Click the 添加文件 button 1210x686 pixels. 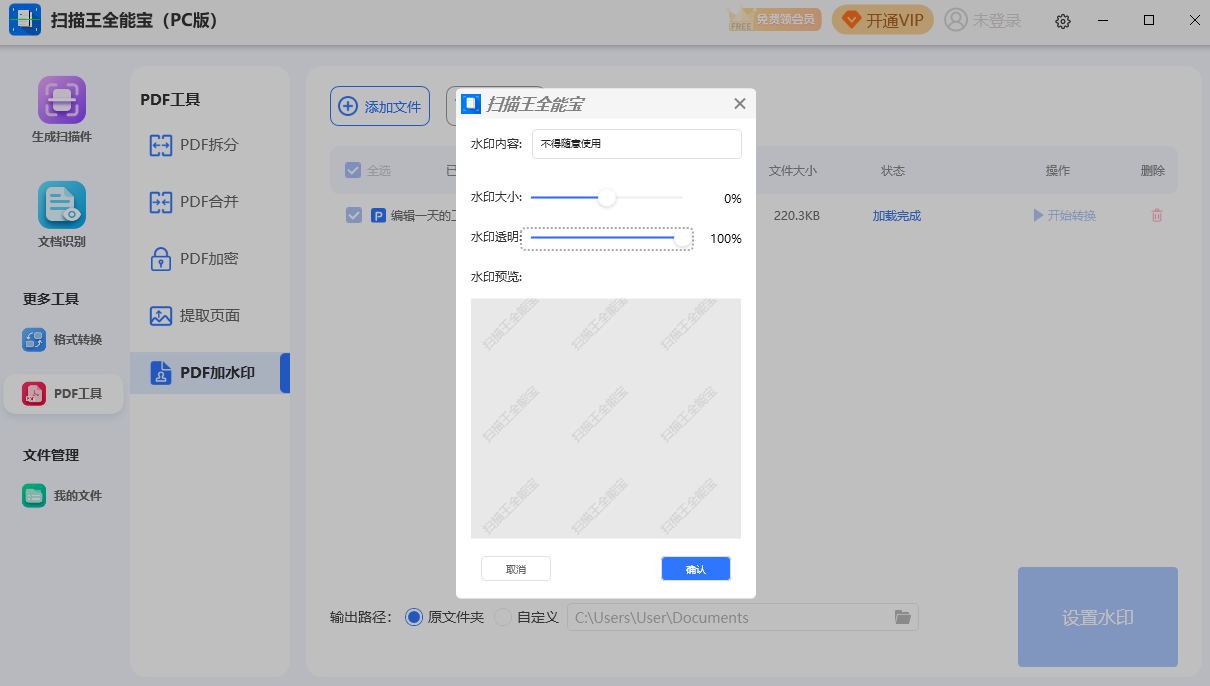click(x=380, y=106)
